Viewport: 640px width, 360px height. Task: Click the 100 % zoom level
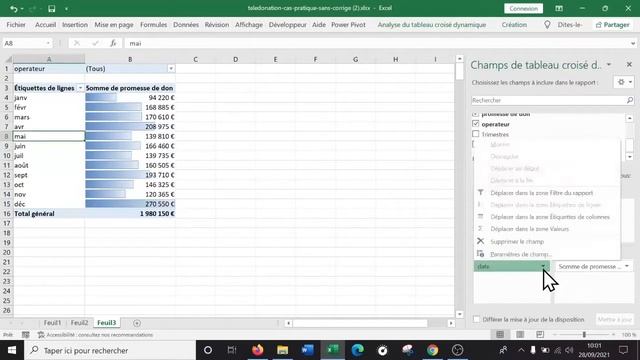[x=629, y=335]
